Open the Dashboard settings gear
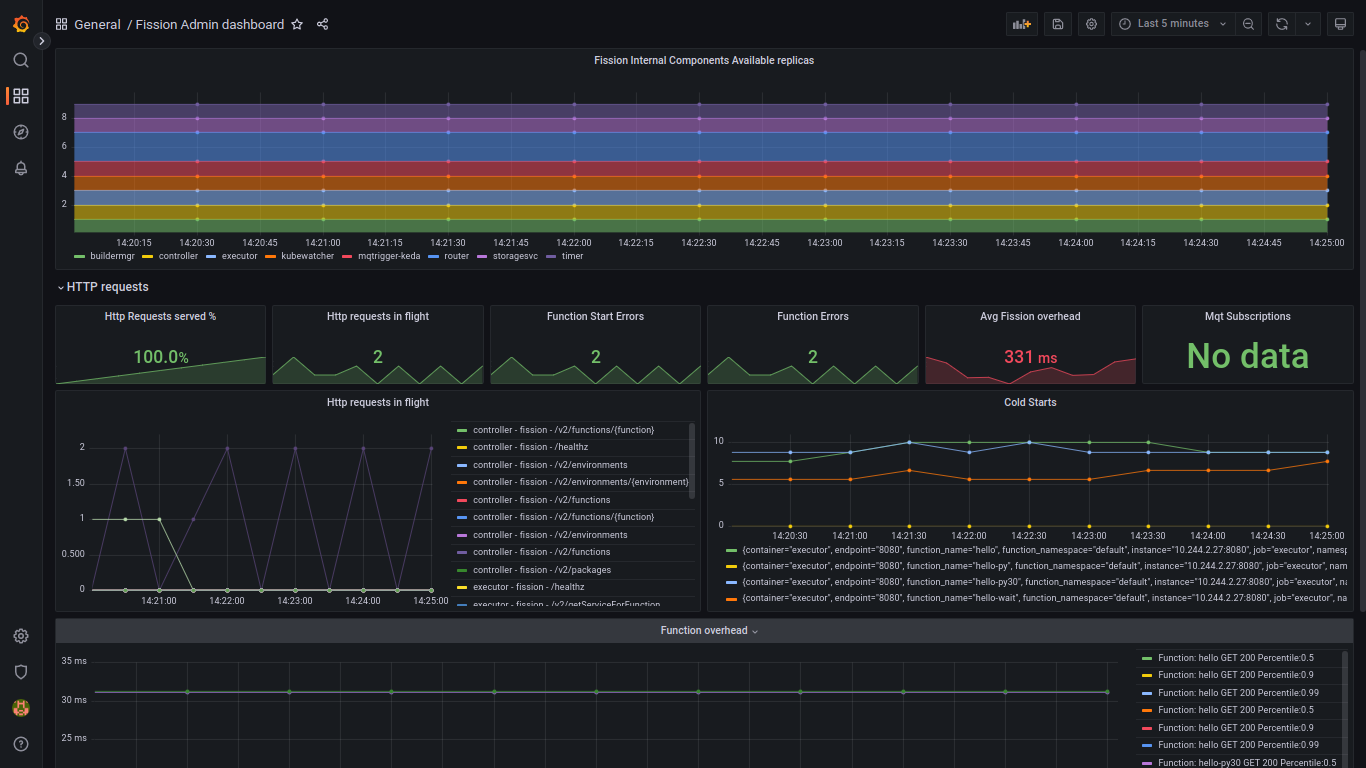Screen dimensions: 1366x768 tap(1091, 23)
